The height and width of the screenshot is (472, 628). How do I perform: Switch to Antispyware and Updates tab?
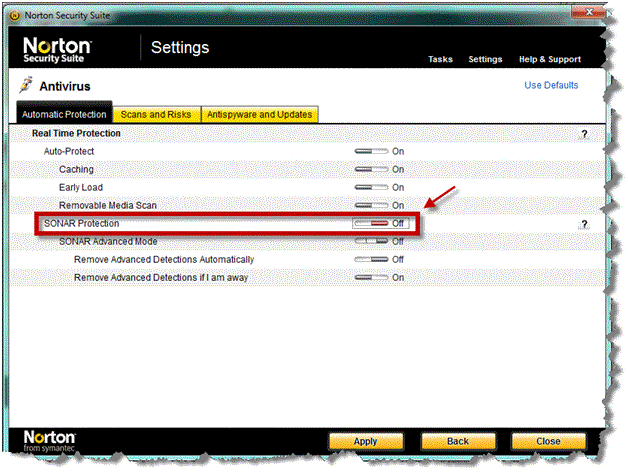tap(260, 115)
